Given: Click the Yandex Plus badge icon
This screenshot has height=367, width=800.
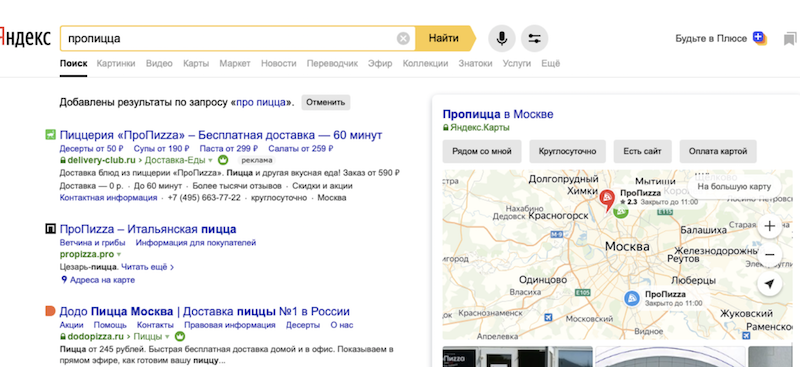Looking at the screenshot, I should pos(759,38).
